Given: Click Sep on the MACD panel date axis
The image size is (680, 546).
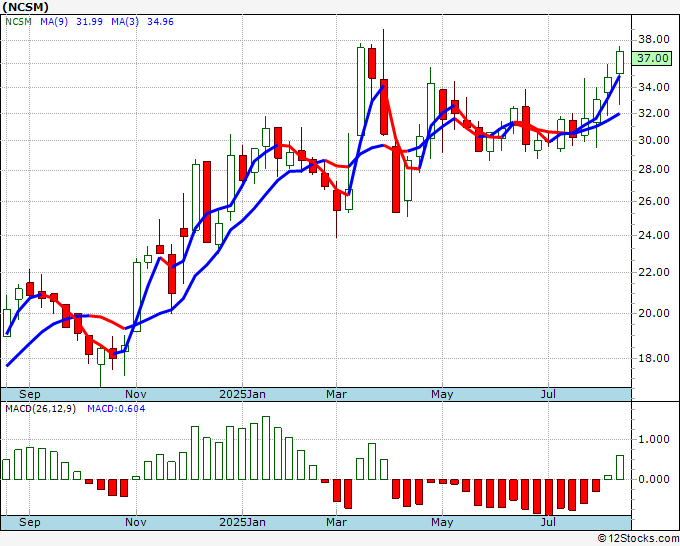Looking at the screenshot, I should click(29, 522).
